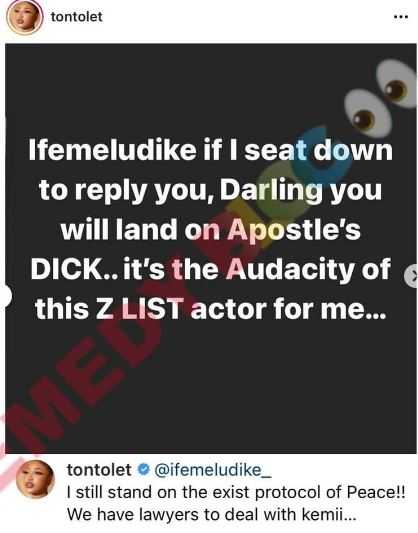
Task: Go to next slide with right arrow
Action: (x=411, y=276)
